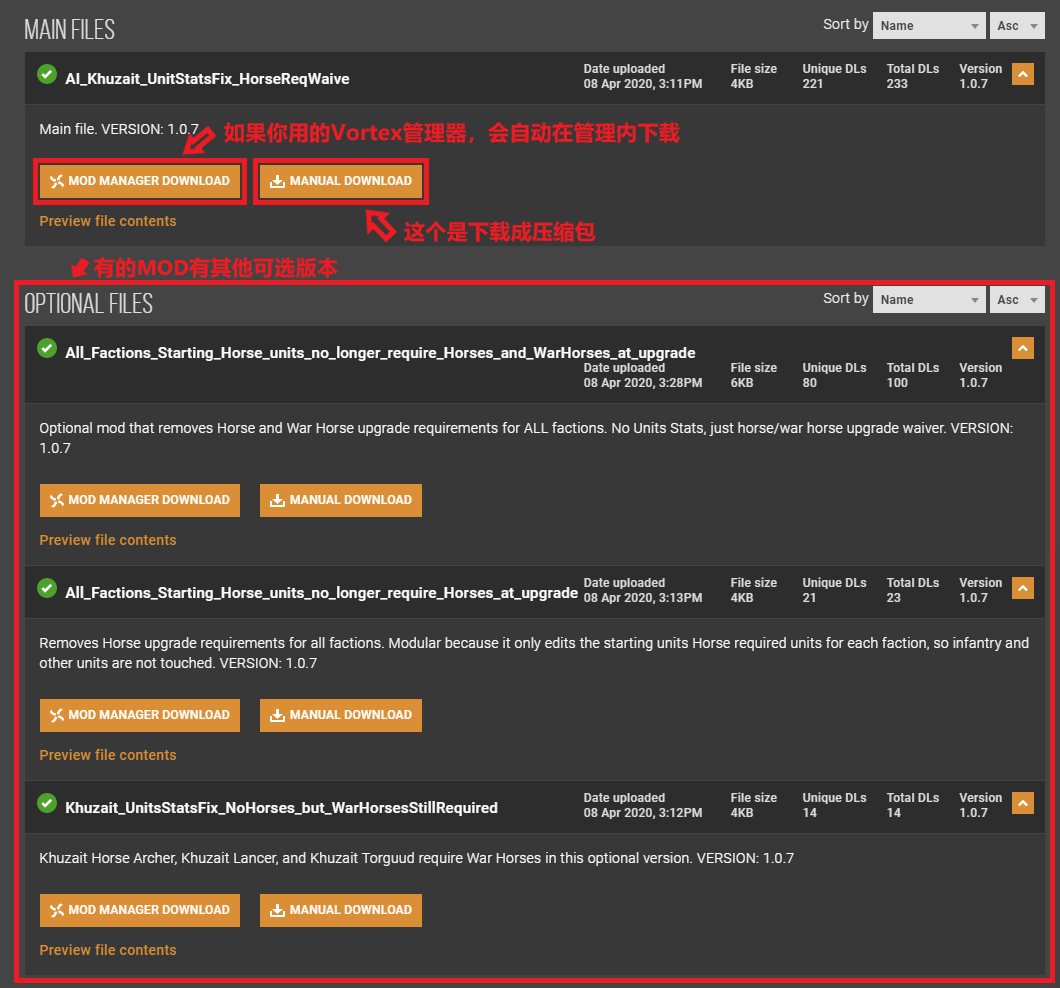Click Total DLs value 23
The width and height of the screenshot is (1060, 988).
894,598
